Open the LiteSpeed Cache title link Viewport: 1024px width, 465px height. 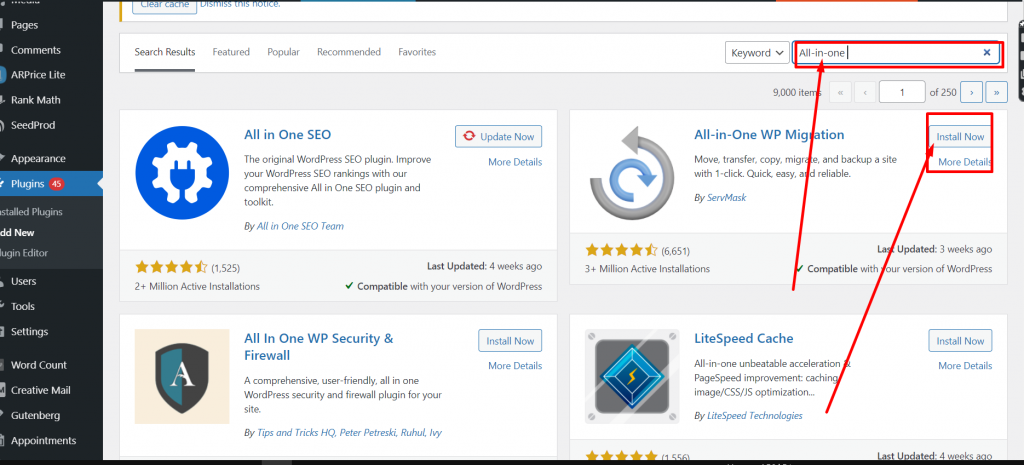744,338
